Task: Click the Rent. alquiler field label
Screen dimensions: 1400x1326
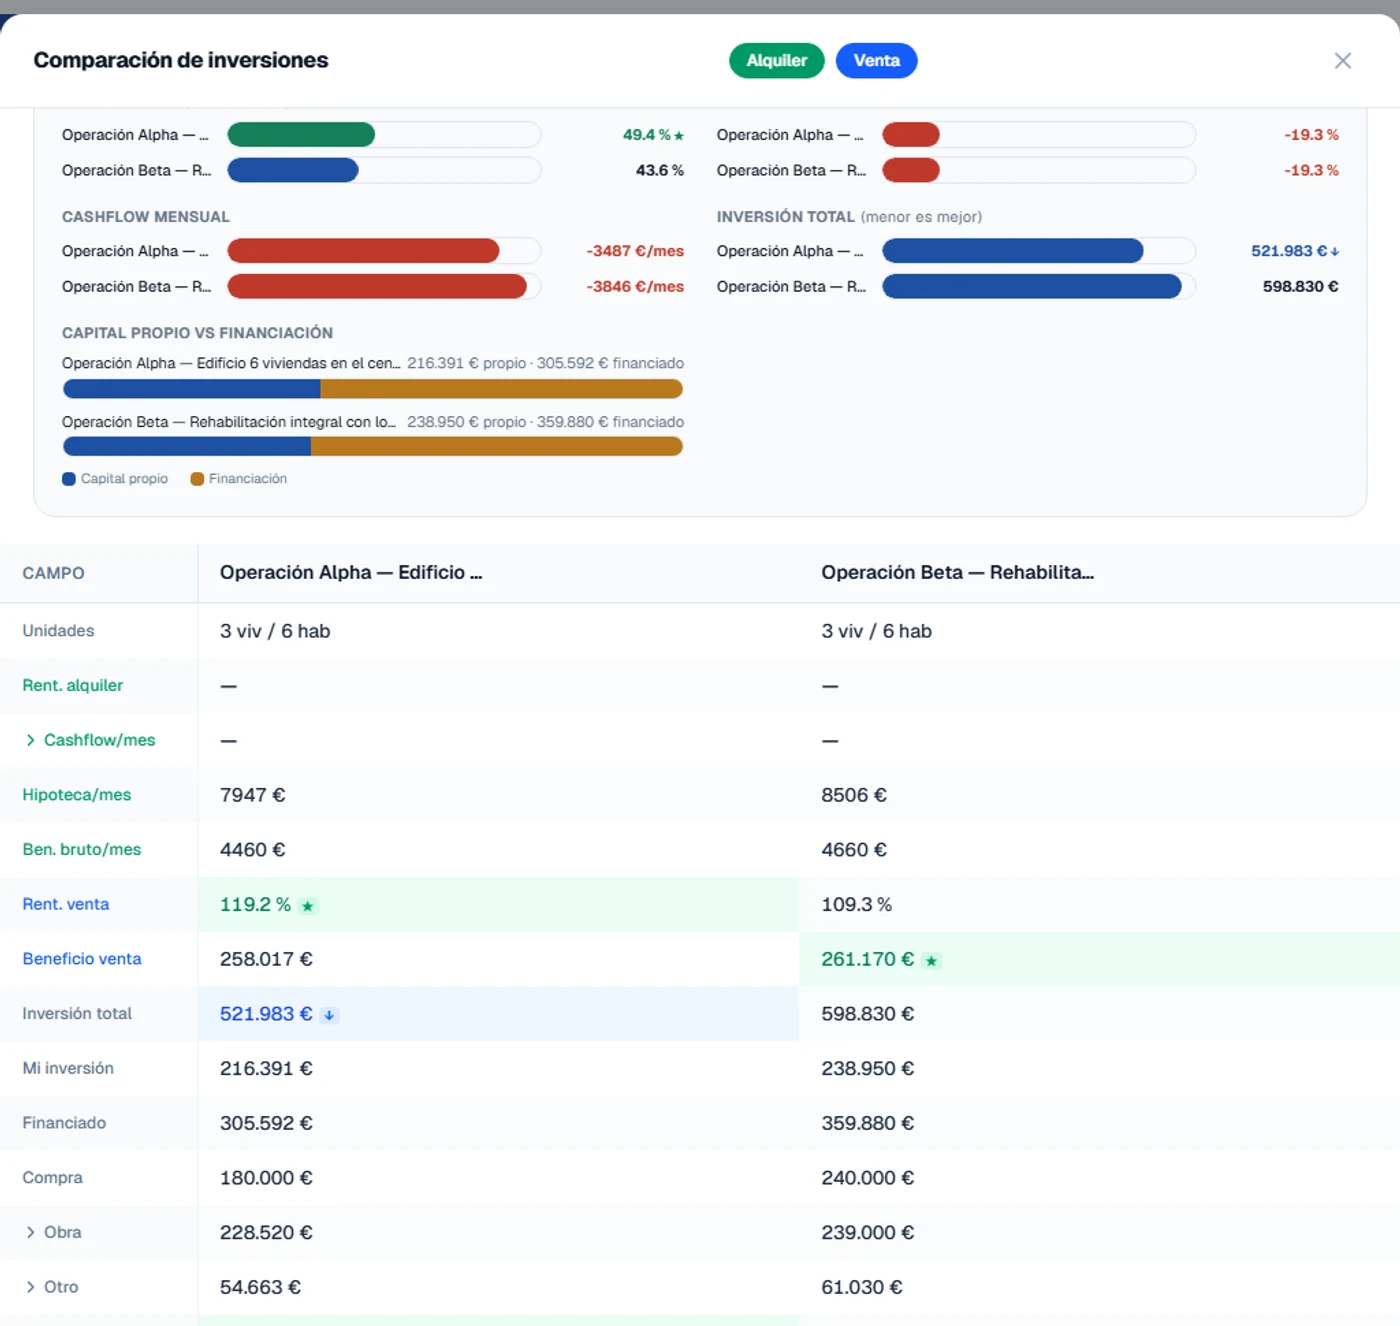Action: 72,685
